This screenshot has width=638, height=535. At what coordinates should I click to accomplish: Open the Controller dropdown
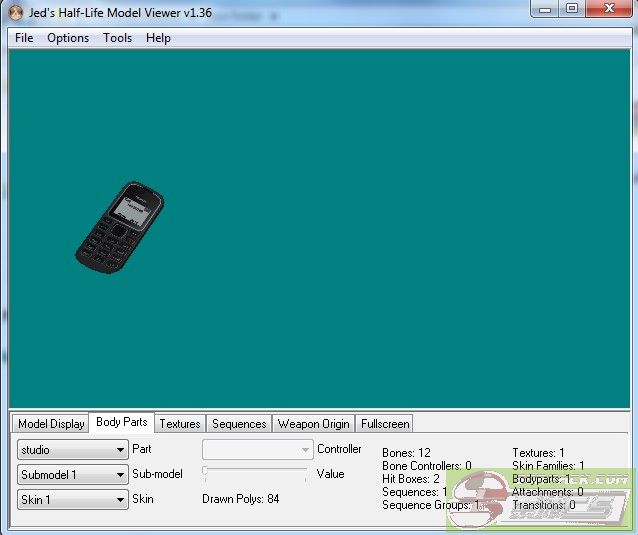click(x=258, y=450)
